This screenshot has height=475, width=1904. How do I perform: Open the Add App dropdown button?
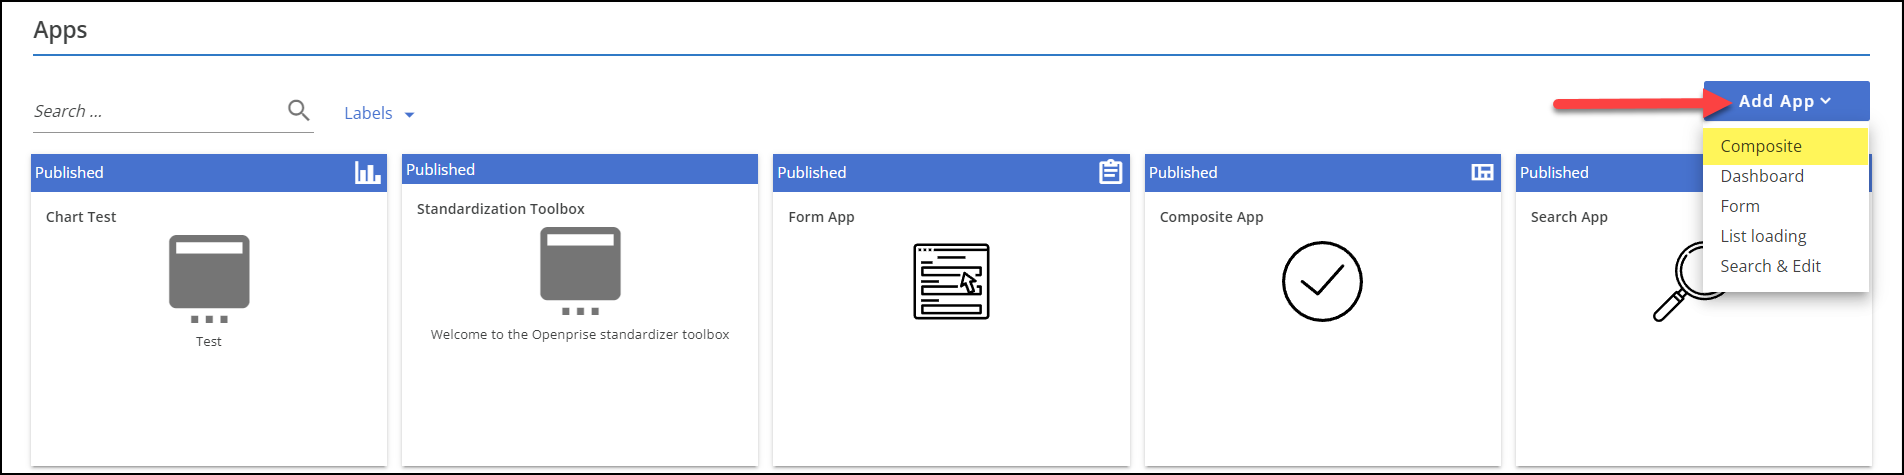tap(1775, 101)
